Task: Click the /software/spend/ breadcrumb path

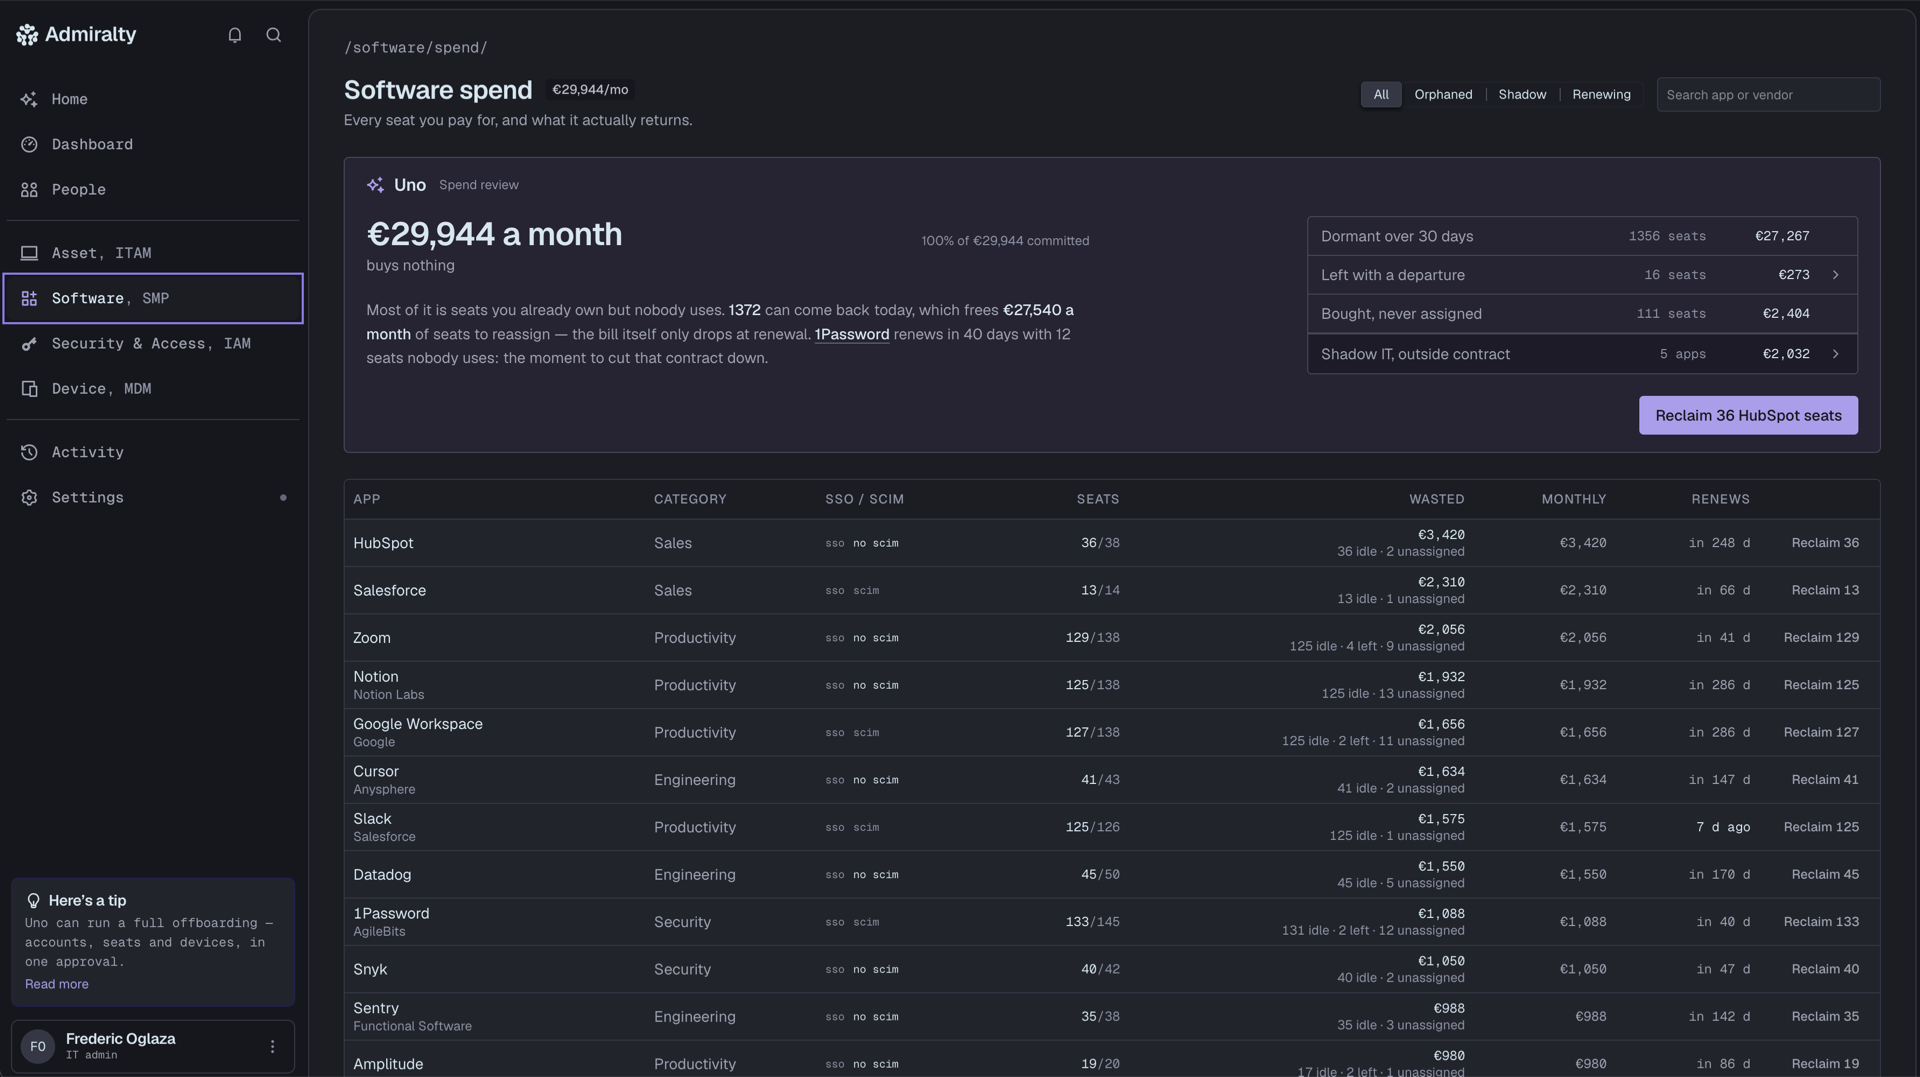Action: click(x=416, y=47)
